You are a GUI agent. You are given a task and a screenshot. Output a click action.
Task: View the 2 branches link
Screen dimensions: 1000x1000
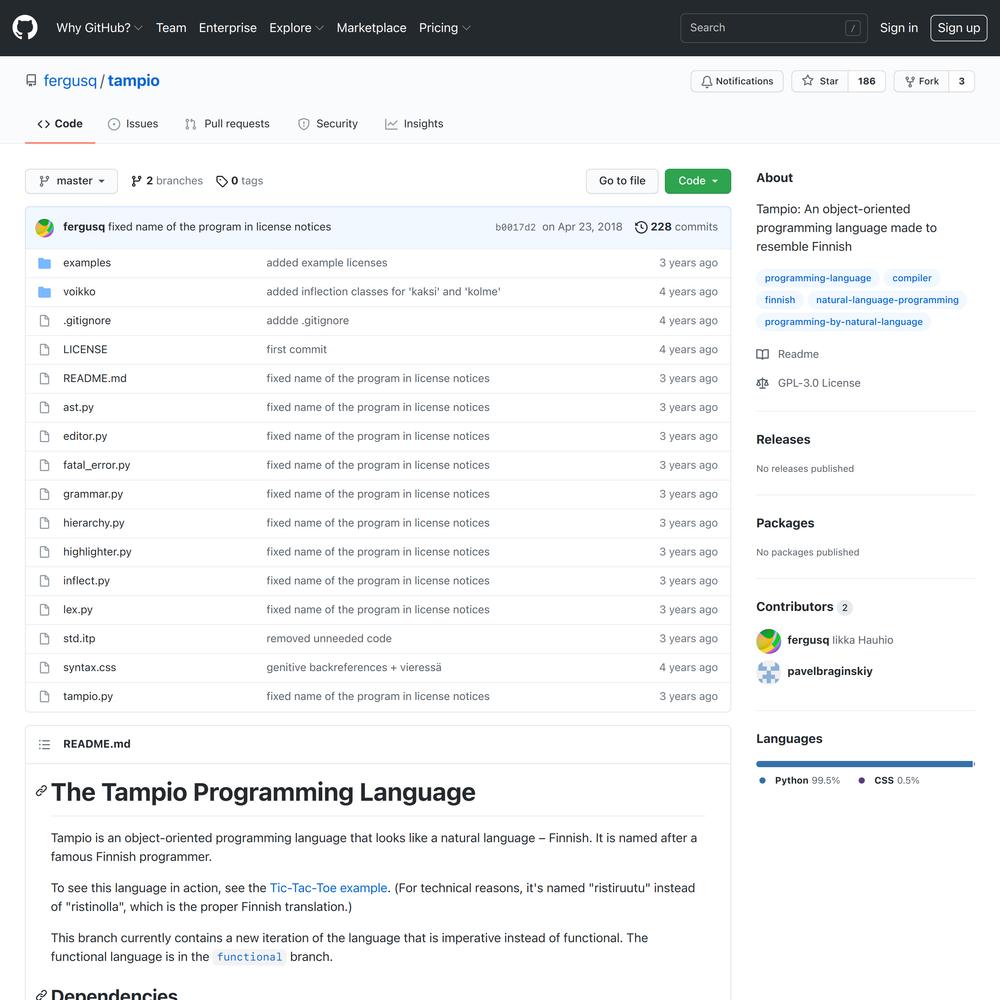tap(166, 181)
